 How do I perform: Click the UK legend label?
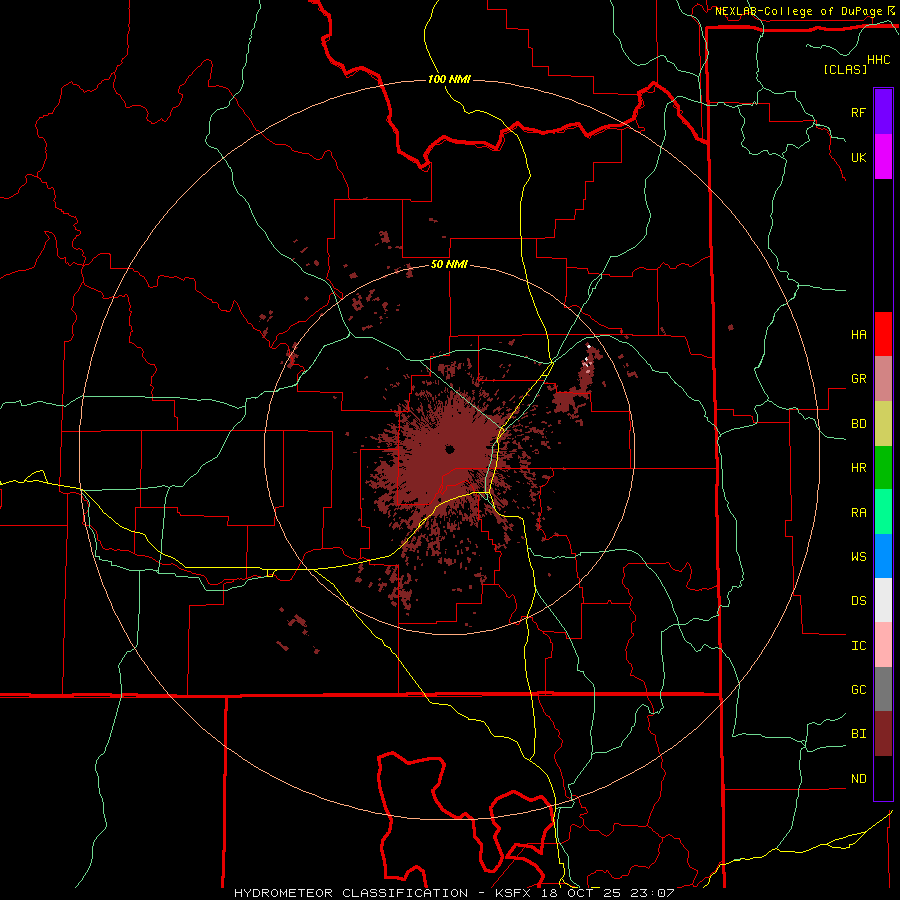point(858,158)
